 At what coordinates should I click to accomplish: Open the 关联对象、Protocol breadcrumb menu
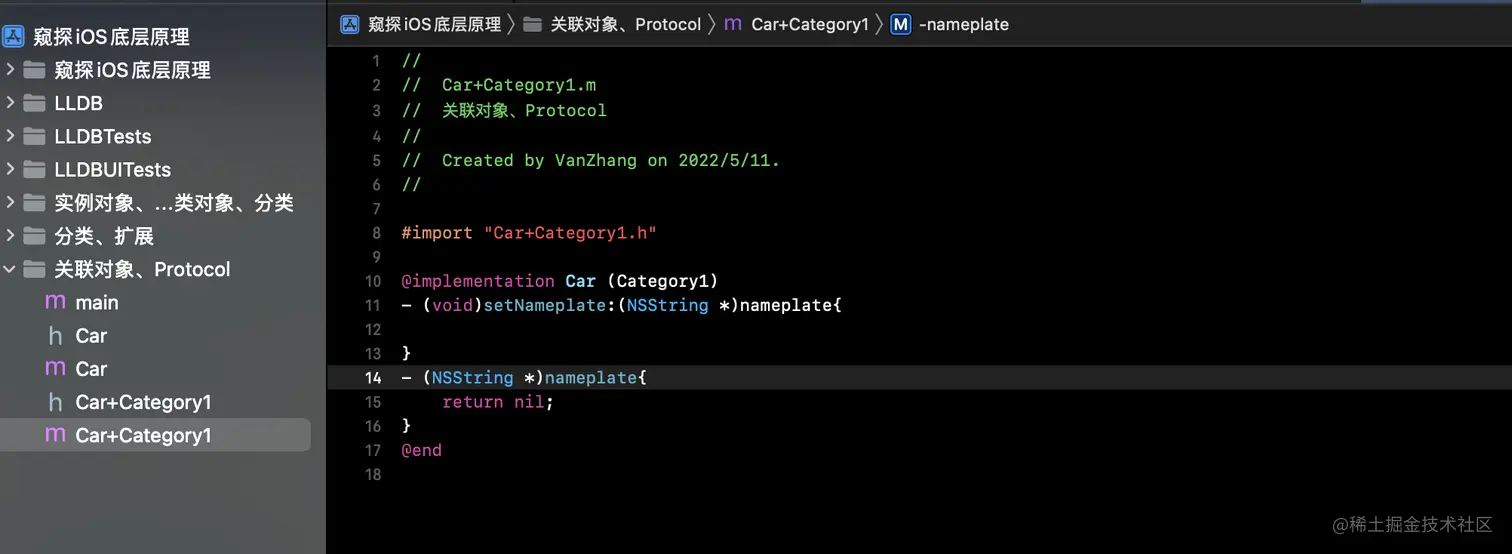pyautogui.click(x=625, y=24)
